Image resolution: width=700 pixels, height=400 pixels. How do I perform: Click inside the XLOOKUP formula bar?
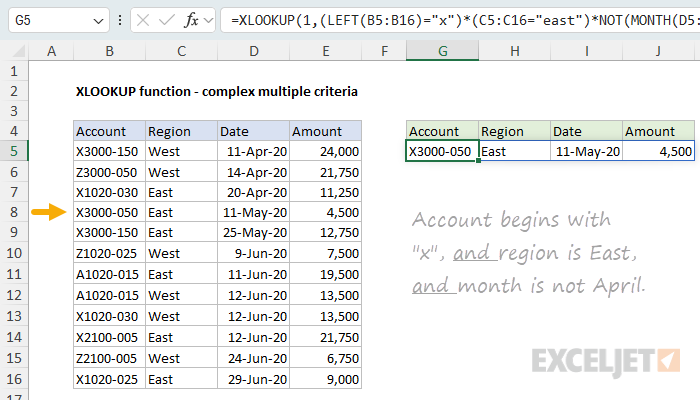tap(461, 20)
